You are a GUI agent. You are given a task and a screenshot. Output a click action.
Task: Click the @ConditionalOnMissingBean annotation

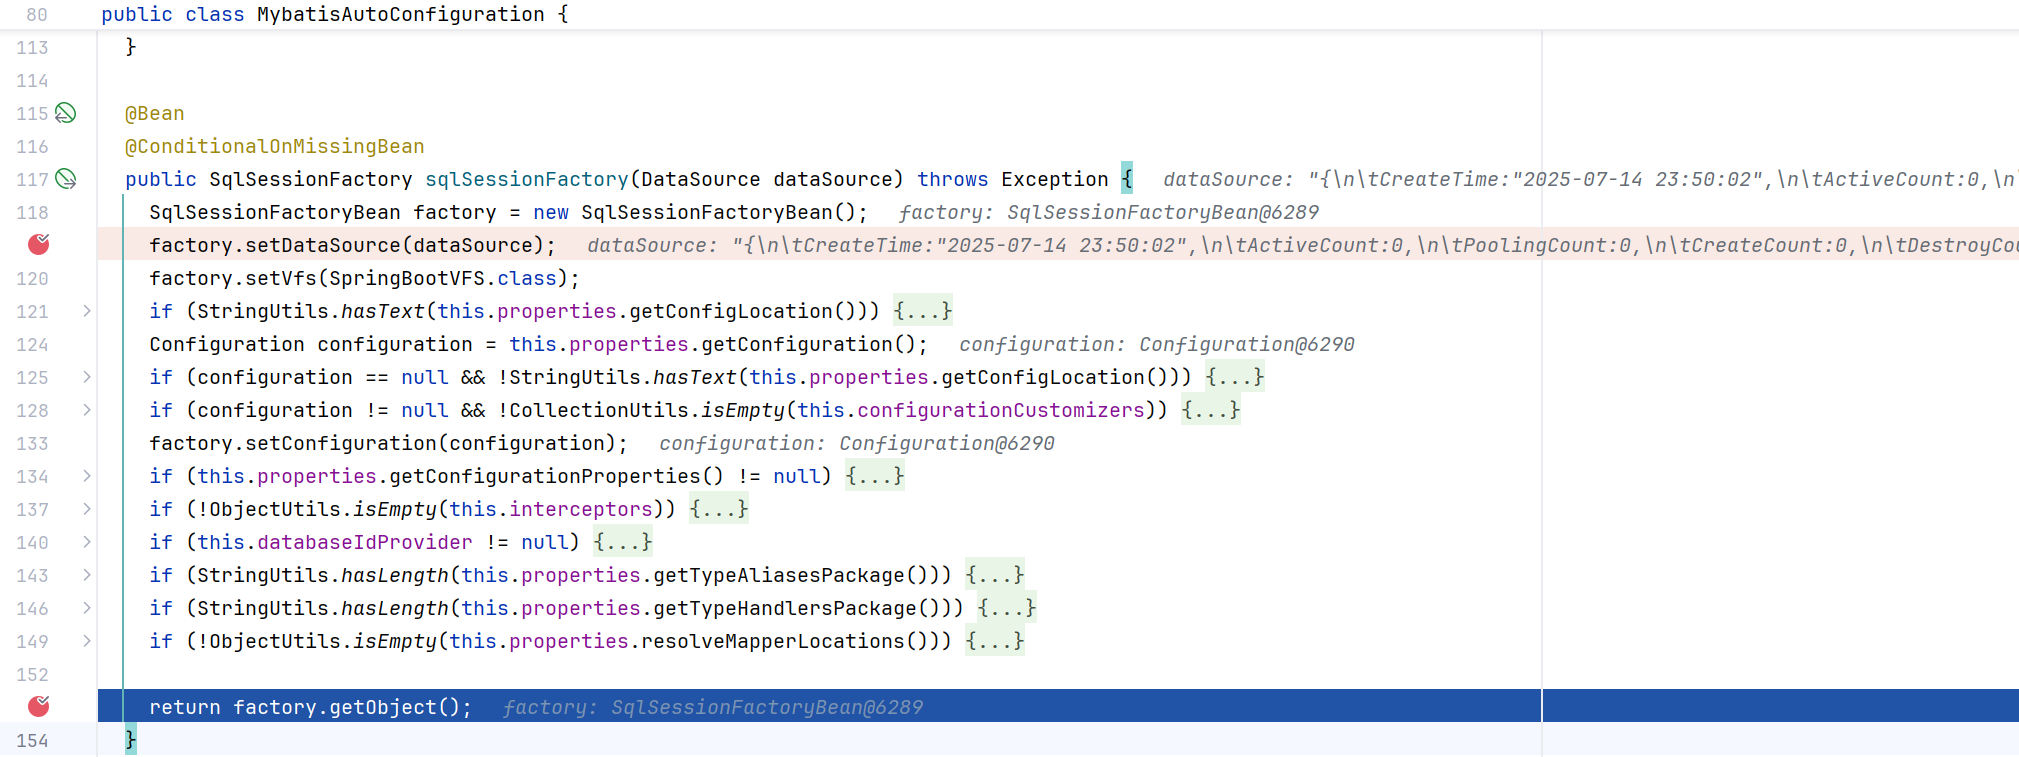pos(274,146)
